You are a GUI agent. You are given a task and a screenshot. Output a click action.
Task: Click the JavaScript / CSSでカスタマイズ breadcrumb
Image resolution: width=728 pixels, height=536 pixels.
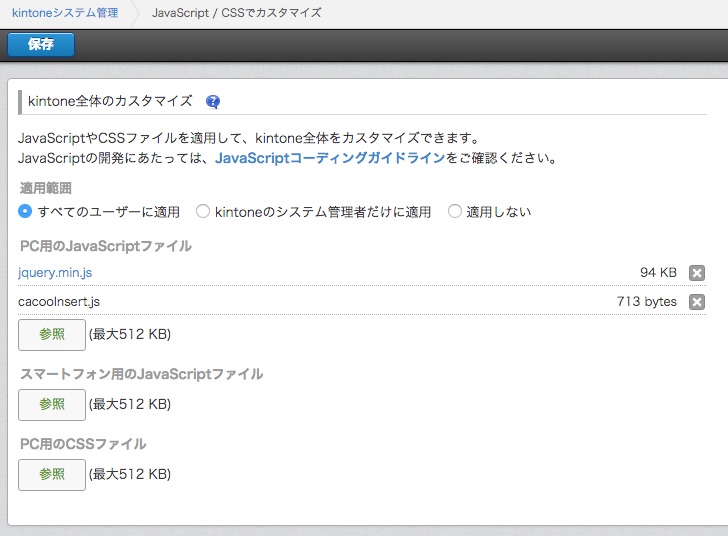pos(236,13)
